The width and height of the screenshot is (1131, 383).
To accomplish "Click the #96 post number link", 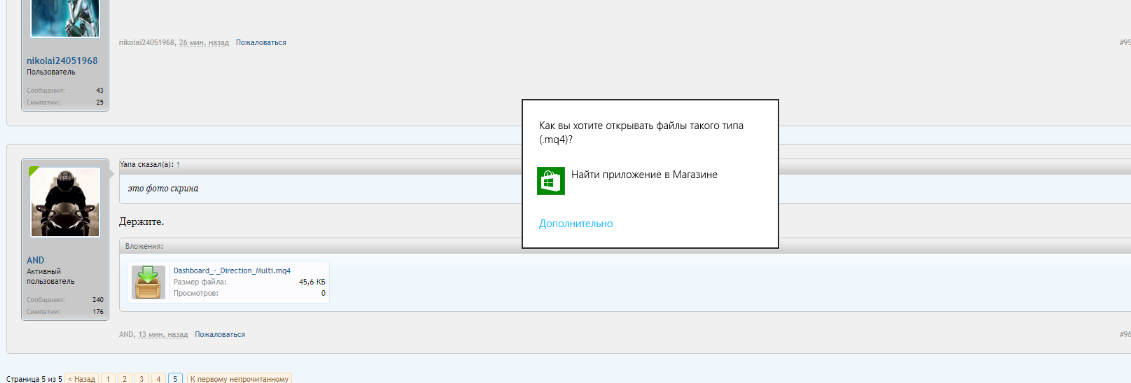I will 1125,335.
